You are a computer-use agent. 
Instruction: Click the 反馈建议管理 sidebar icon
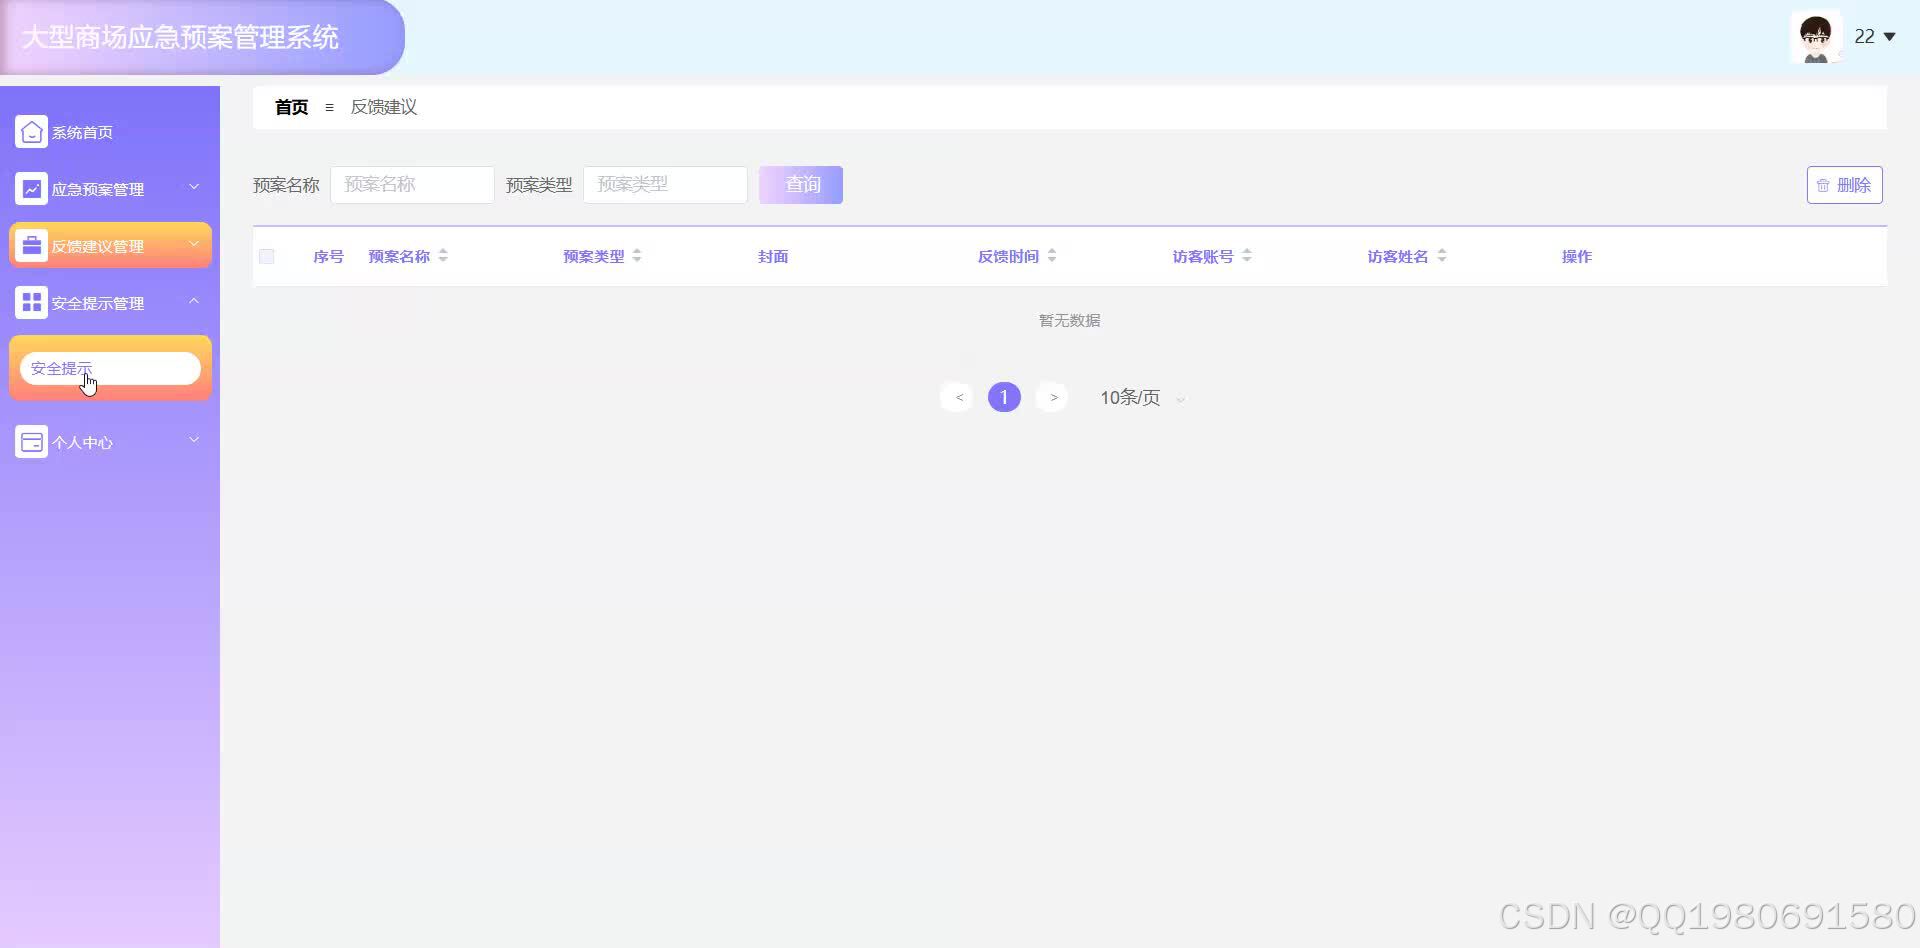point(30,244)
